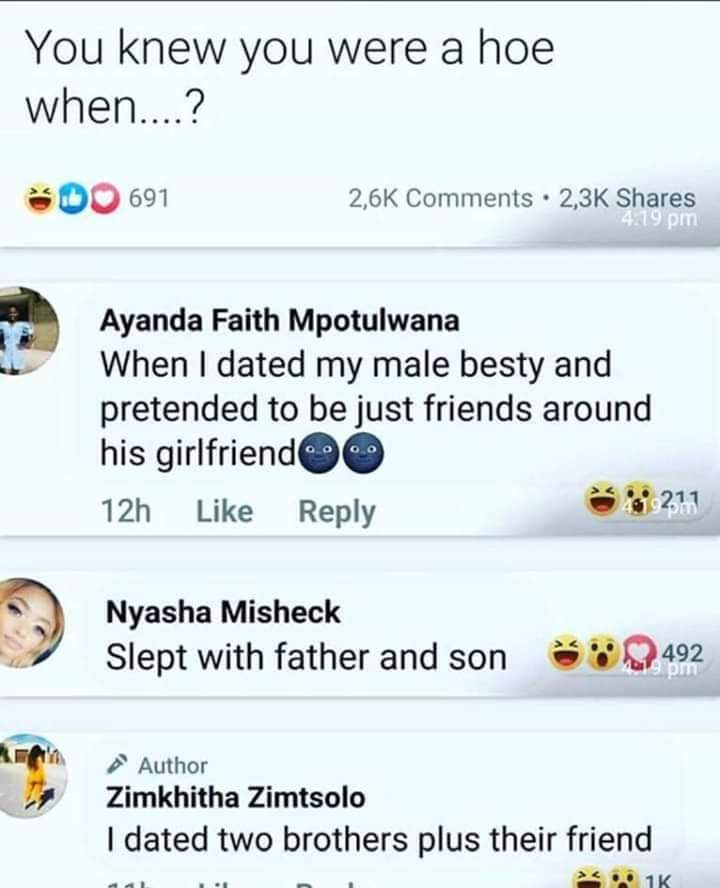Click the name Nyasha Misheck
Viewport: 720px width, 888px height.
click(223, 611)
